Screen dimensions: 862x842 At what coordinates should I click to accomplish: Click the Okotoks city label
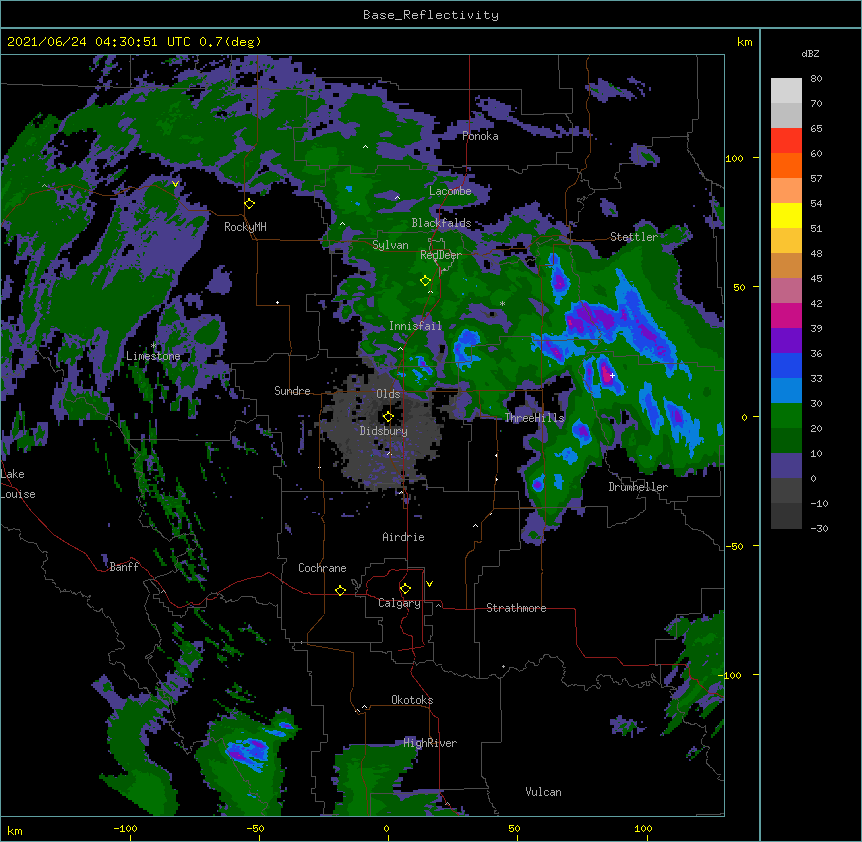tap(412, 700)
